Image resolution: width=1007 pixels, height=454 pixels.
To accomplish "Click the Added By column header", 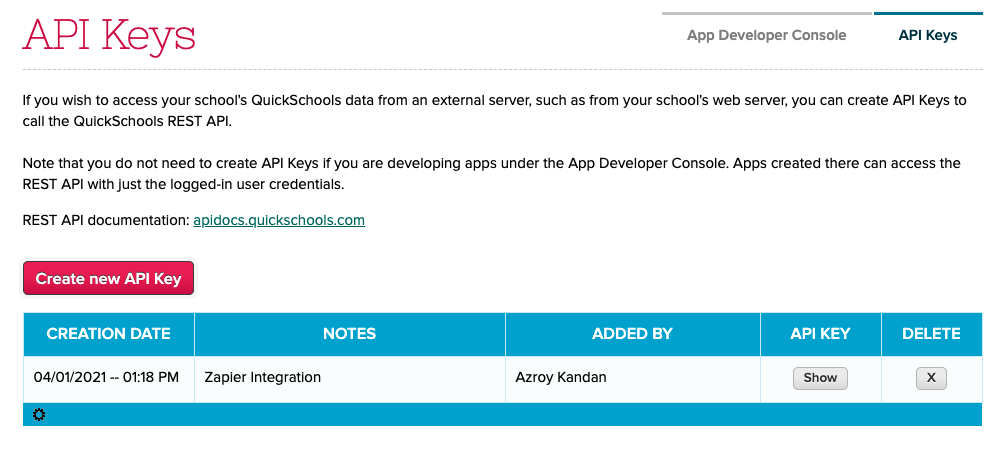I will pos(633,334).
